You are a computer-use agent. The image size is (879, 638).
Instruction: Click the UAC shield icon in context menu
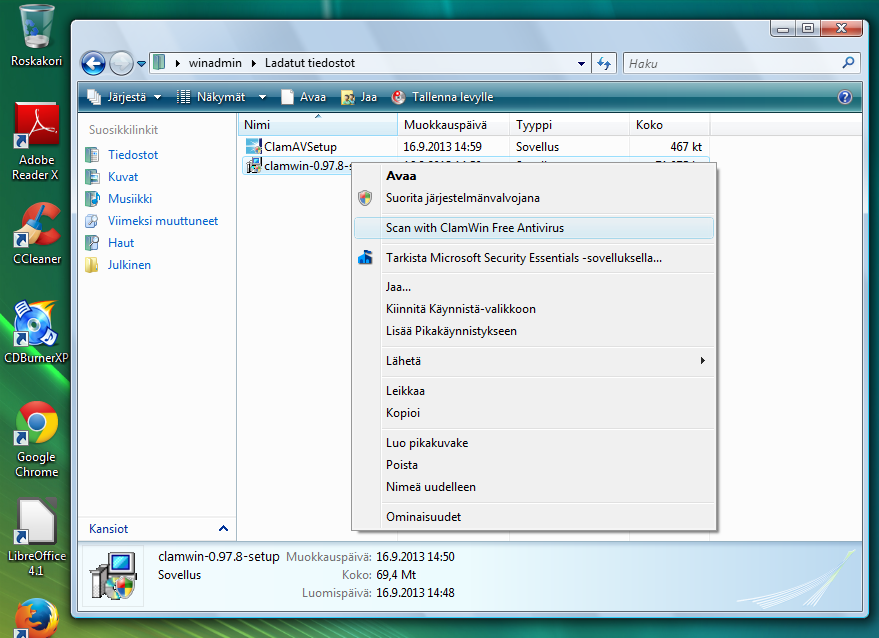point(365,198)
